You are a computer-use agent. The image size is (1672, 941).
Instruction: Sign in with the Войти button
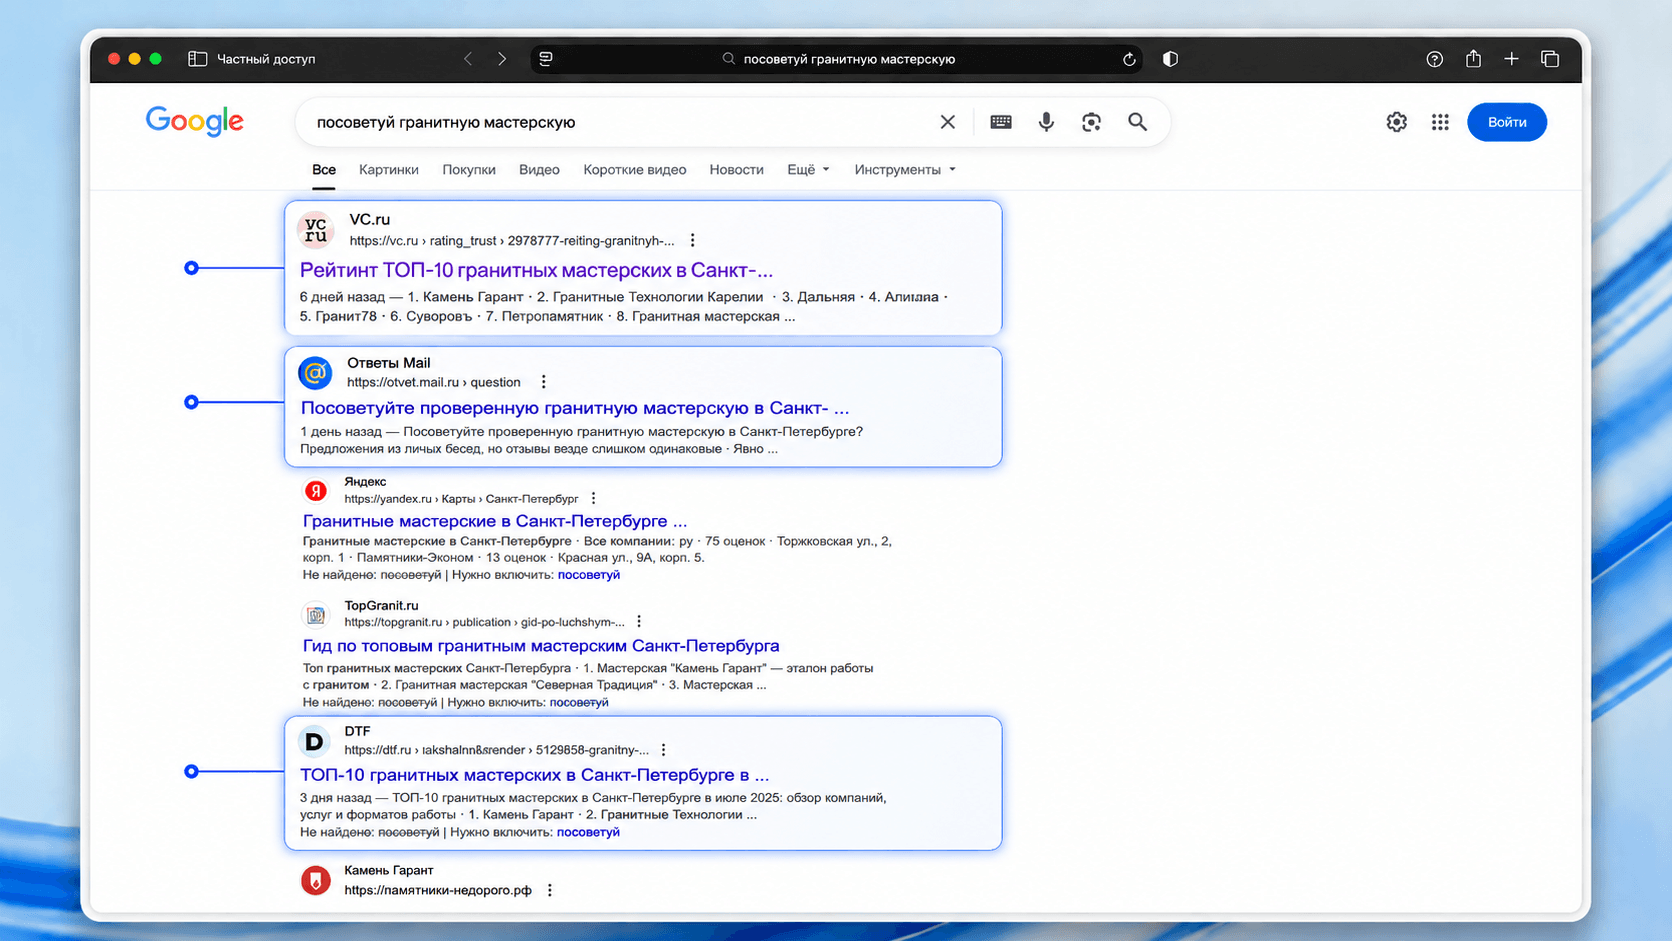[1507, 122]
